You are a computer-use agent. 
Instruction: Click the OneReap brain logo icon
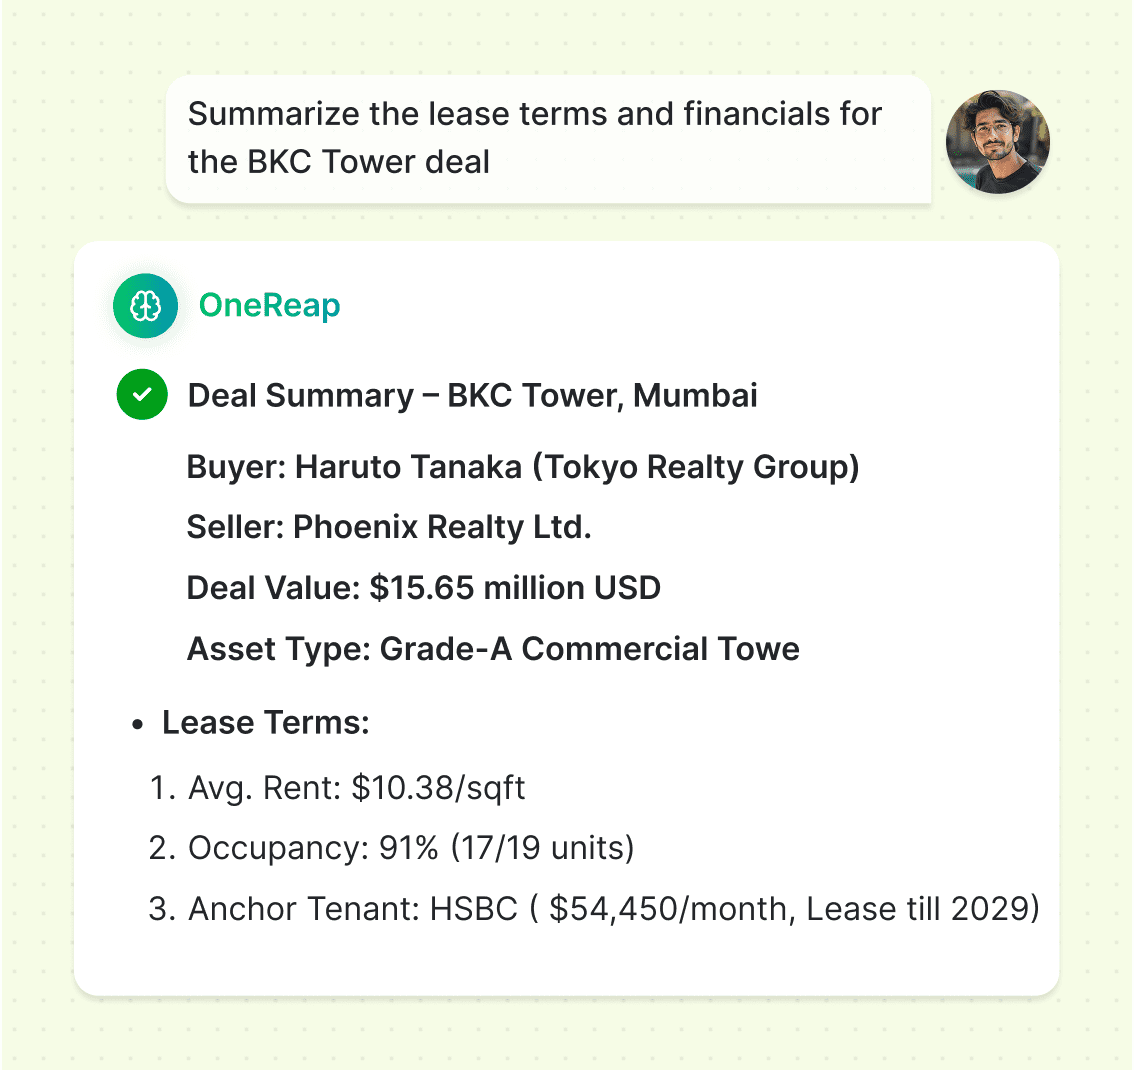point(145,306)
